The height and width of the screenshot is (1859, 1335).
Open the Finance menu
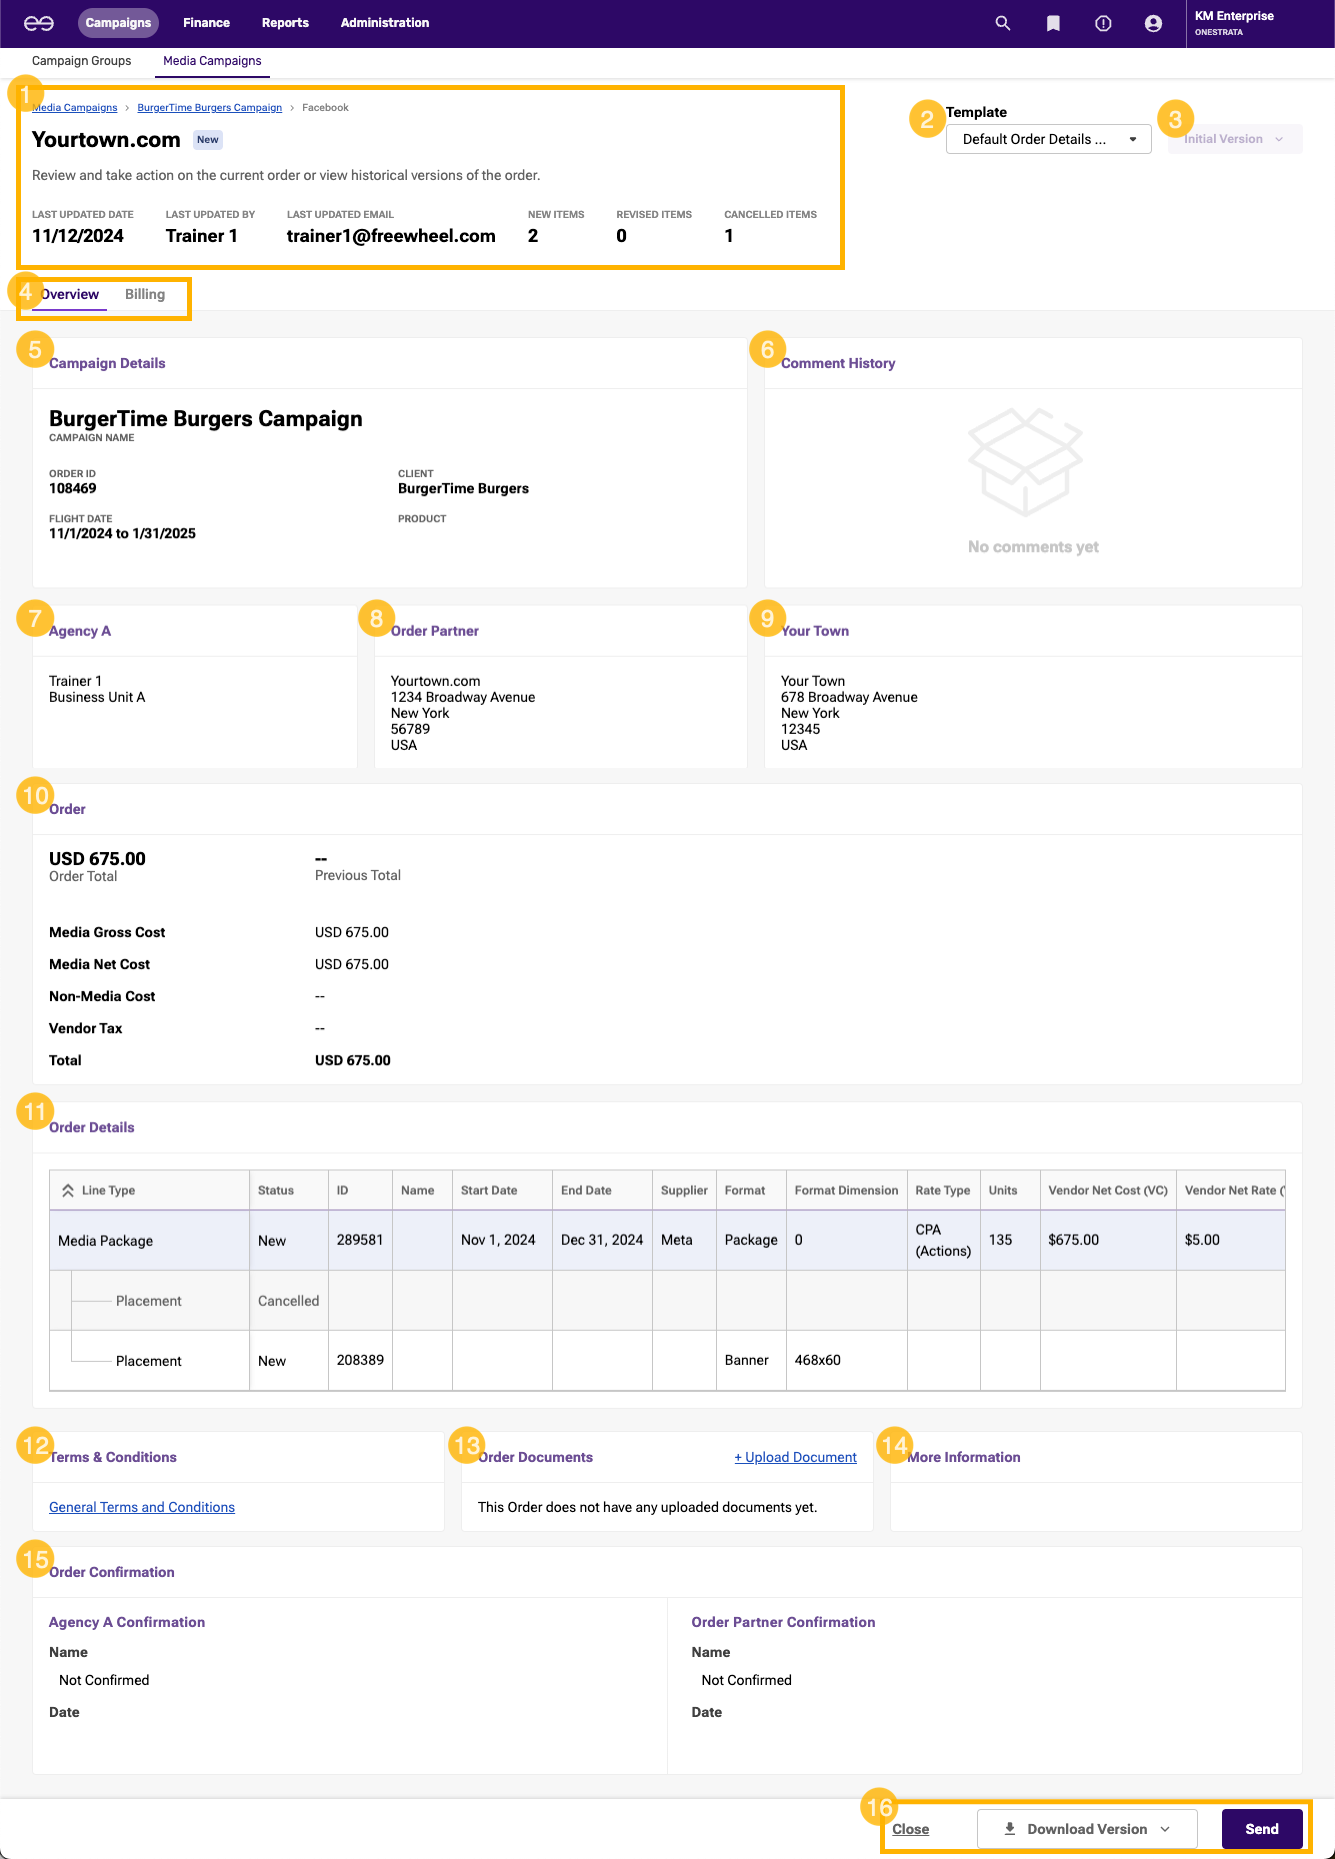coord(206,23)
